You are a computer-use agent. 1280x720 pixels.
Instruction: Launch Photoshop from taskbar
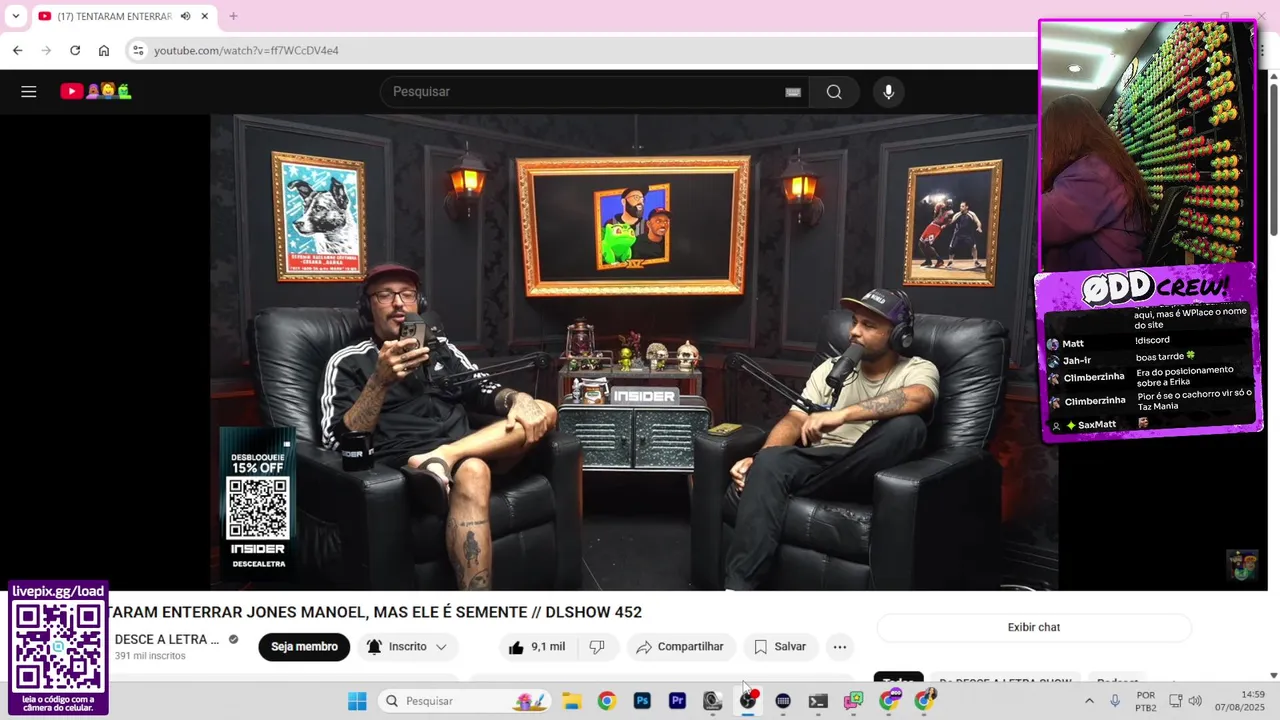642,701
